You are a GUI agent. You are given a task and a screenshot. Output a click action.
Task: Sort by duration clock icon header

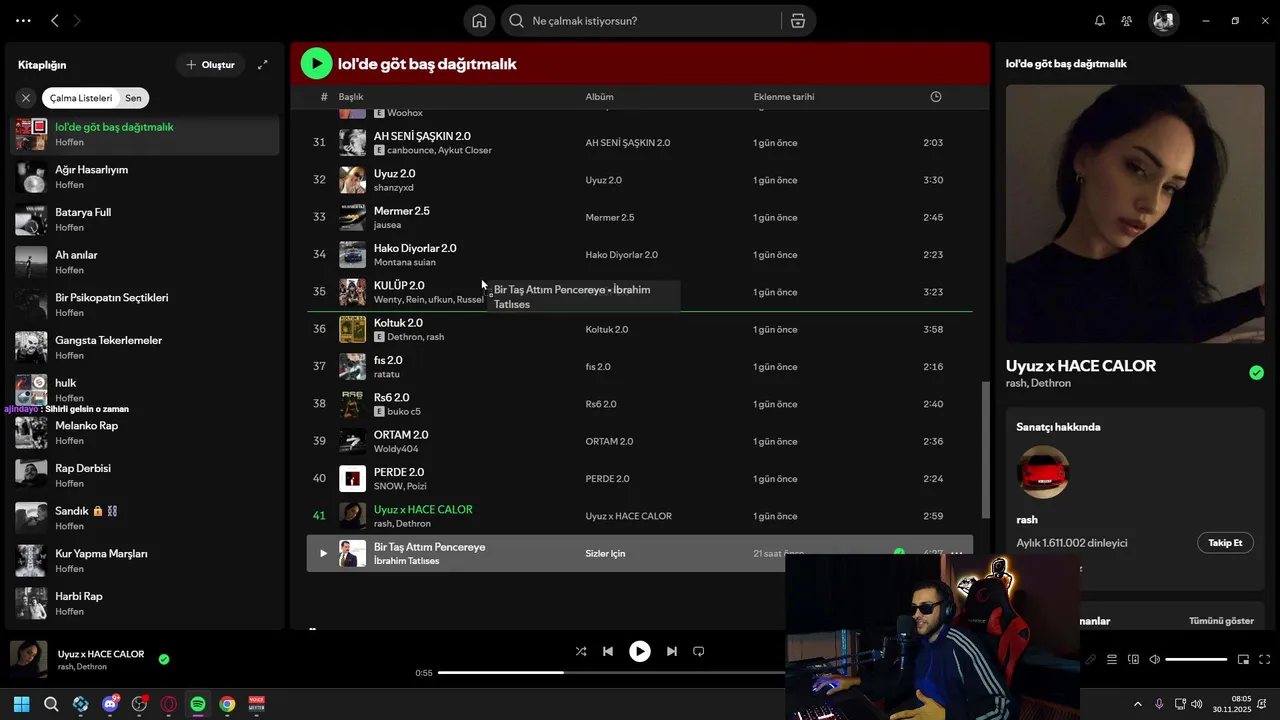936,97
